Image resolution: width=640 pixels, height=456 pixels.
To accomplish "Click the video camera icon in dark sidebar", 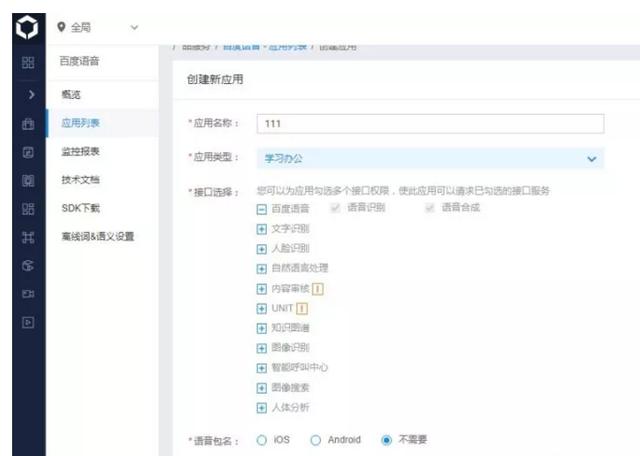I will click(x=28, y=294).
